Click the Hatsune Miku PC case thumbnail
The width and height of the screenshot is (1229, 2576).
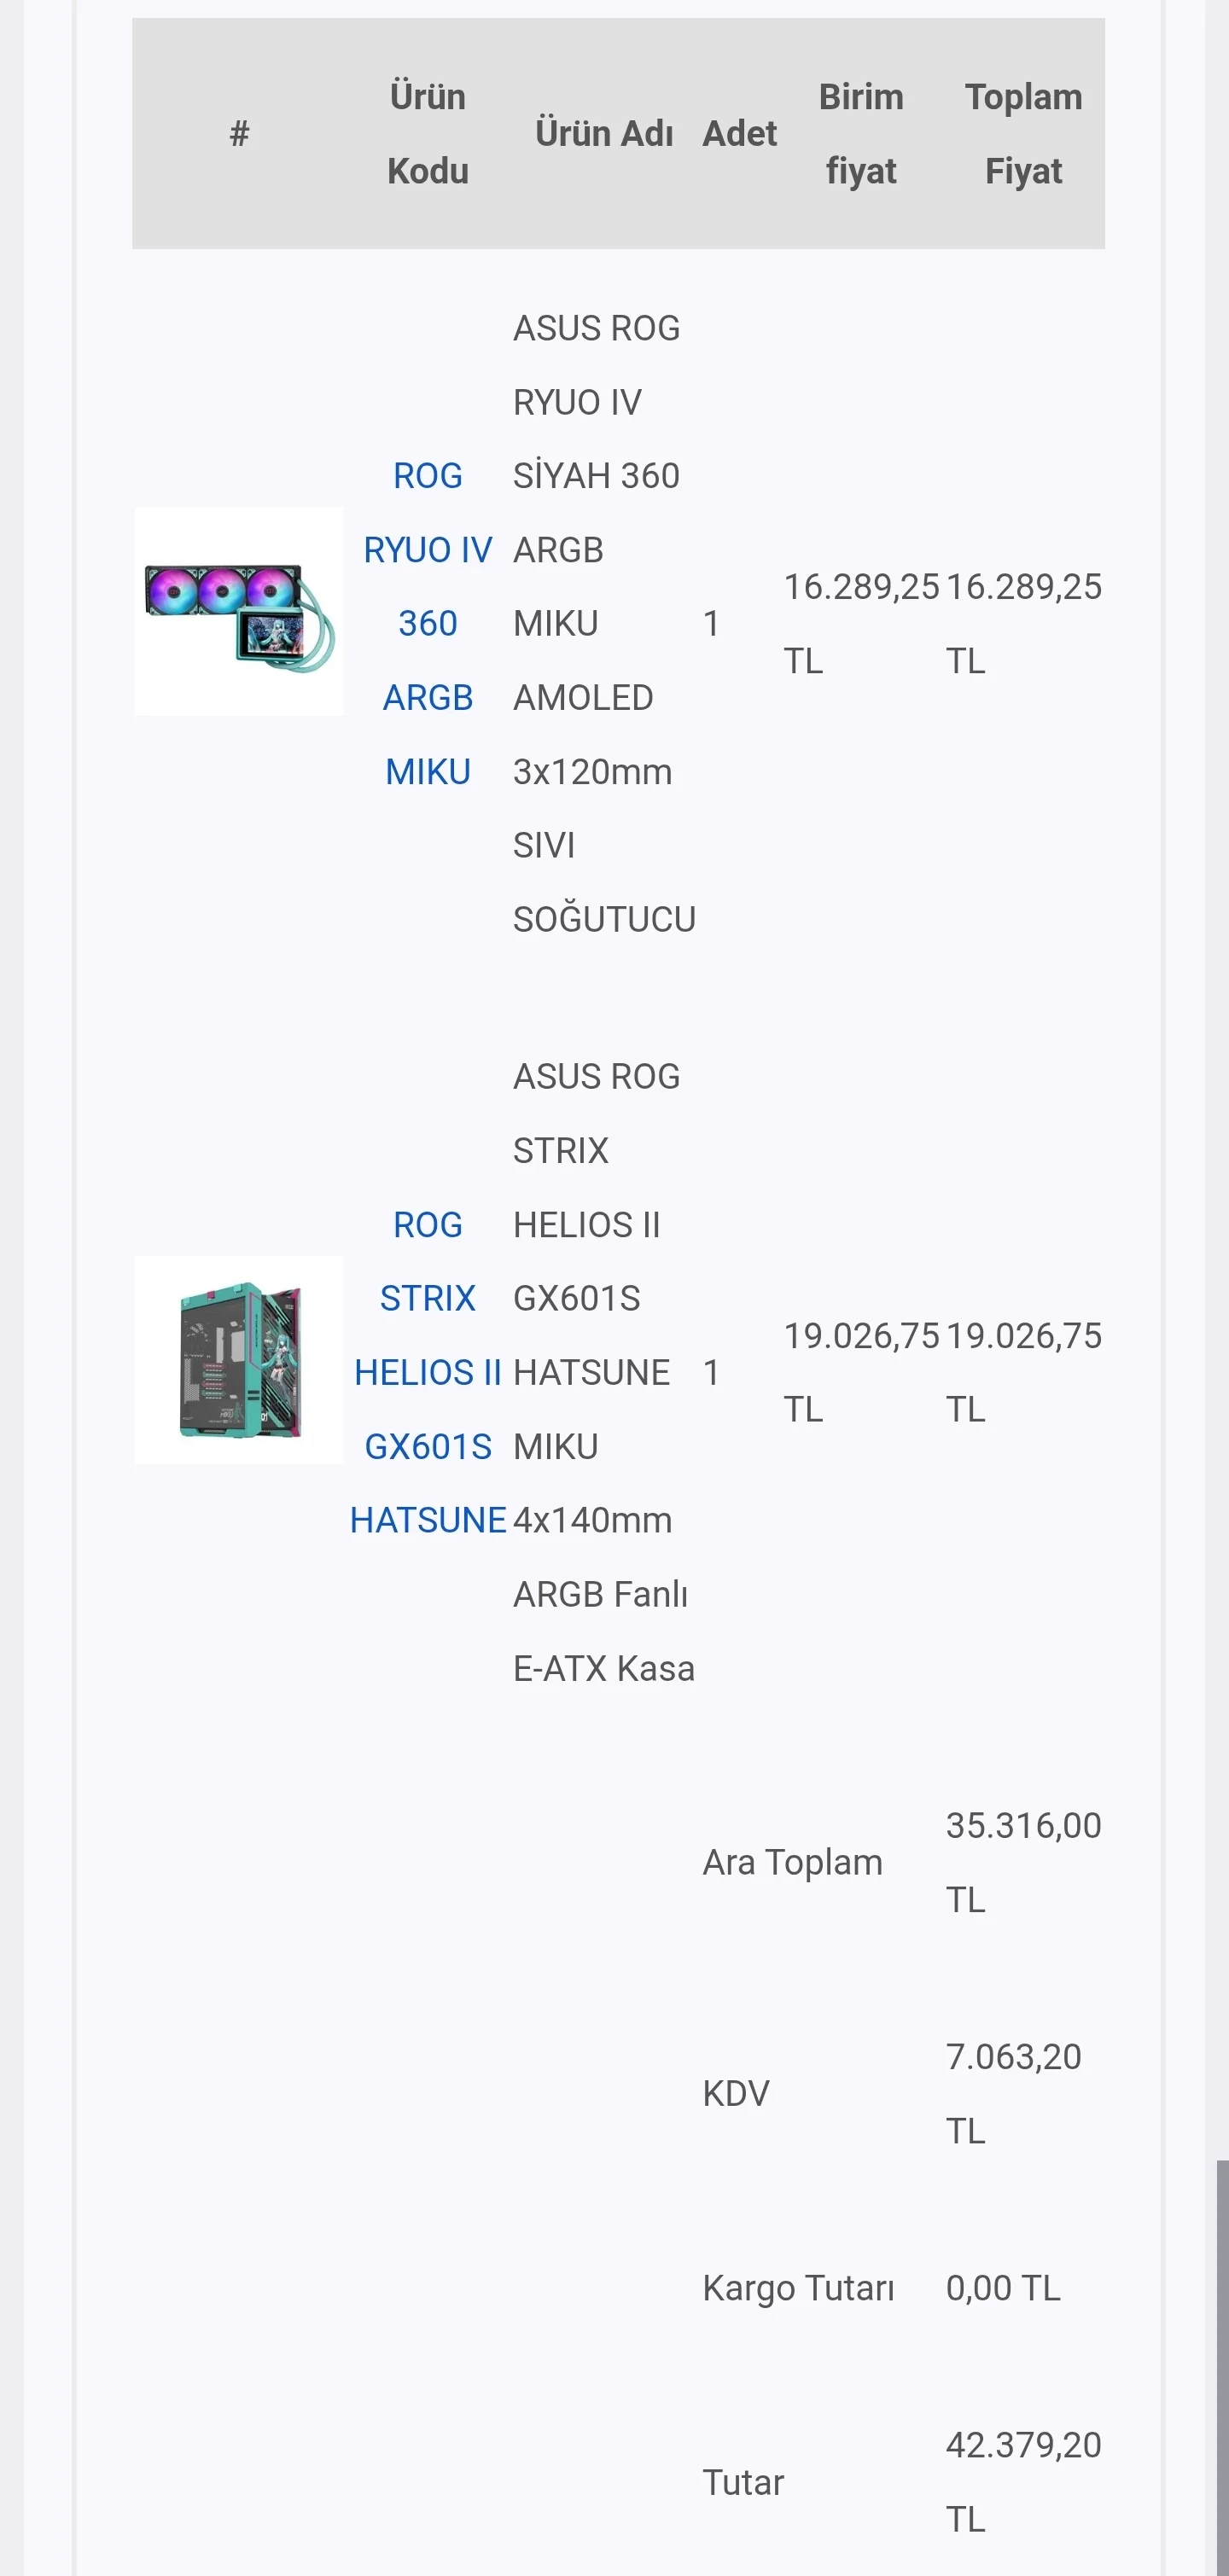point(239,1360)
